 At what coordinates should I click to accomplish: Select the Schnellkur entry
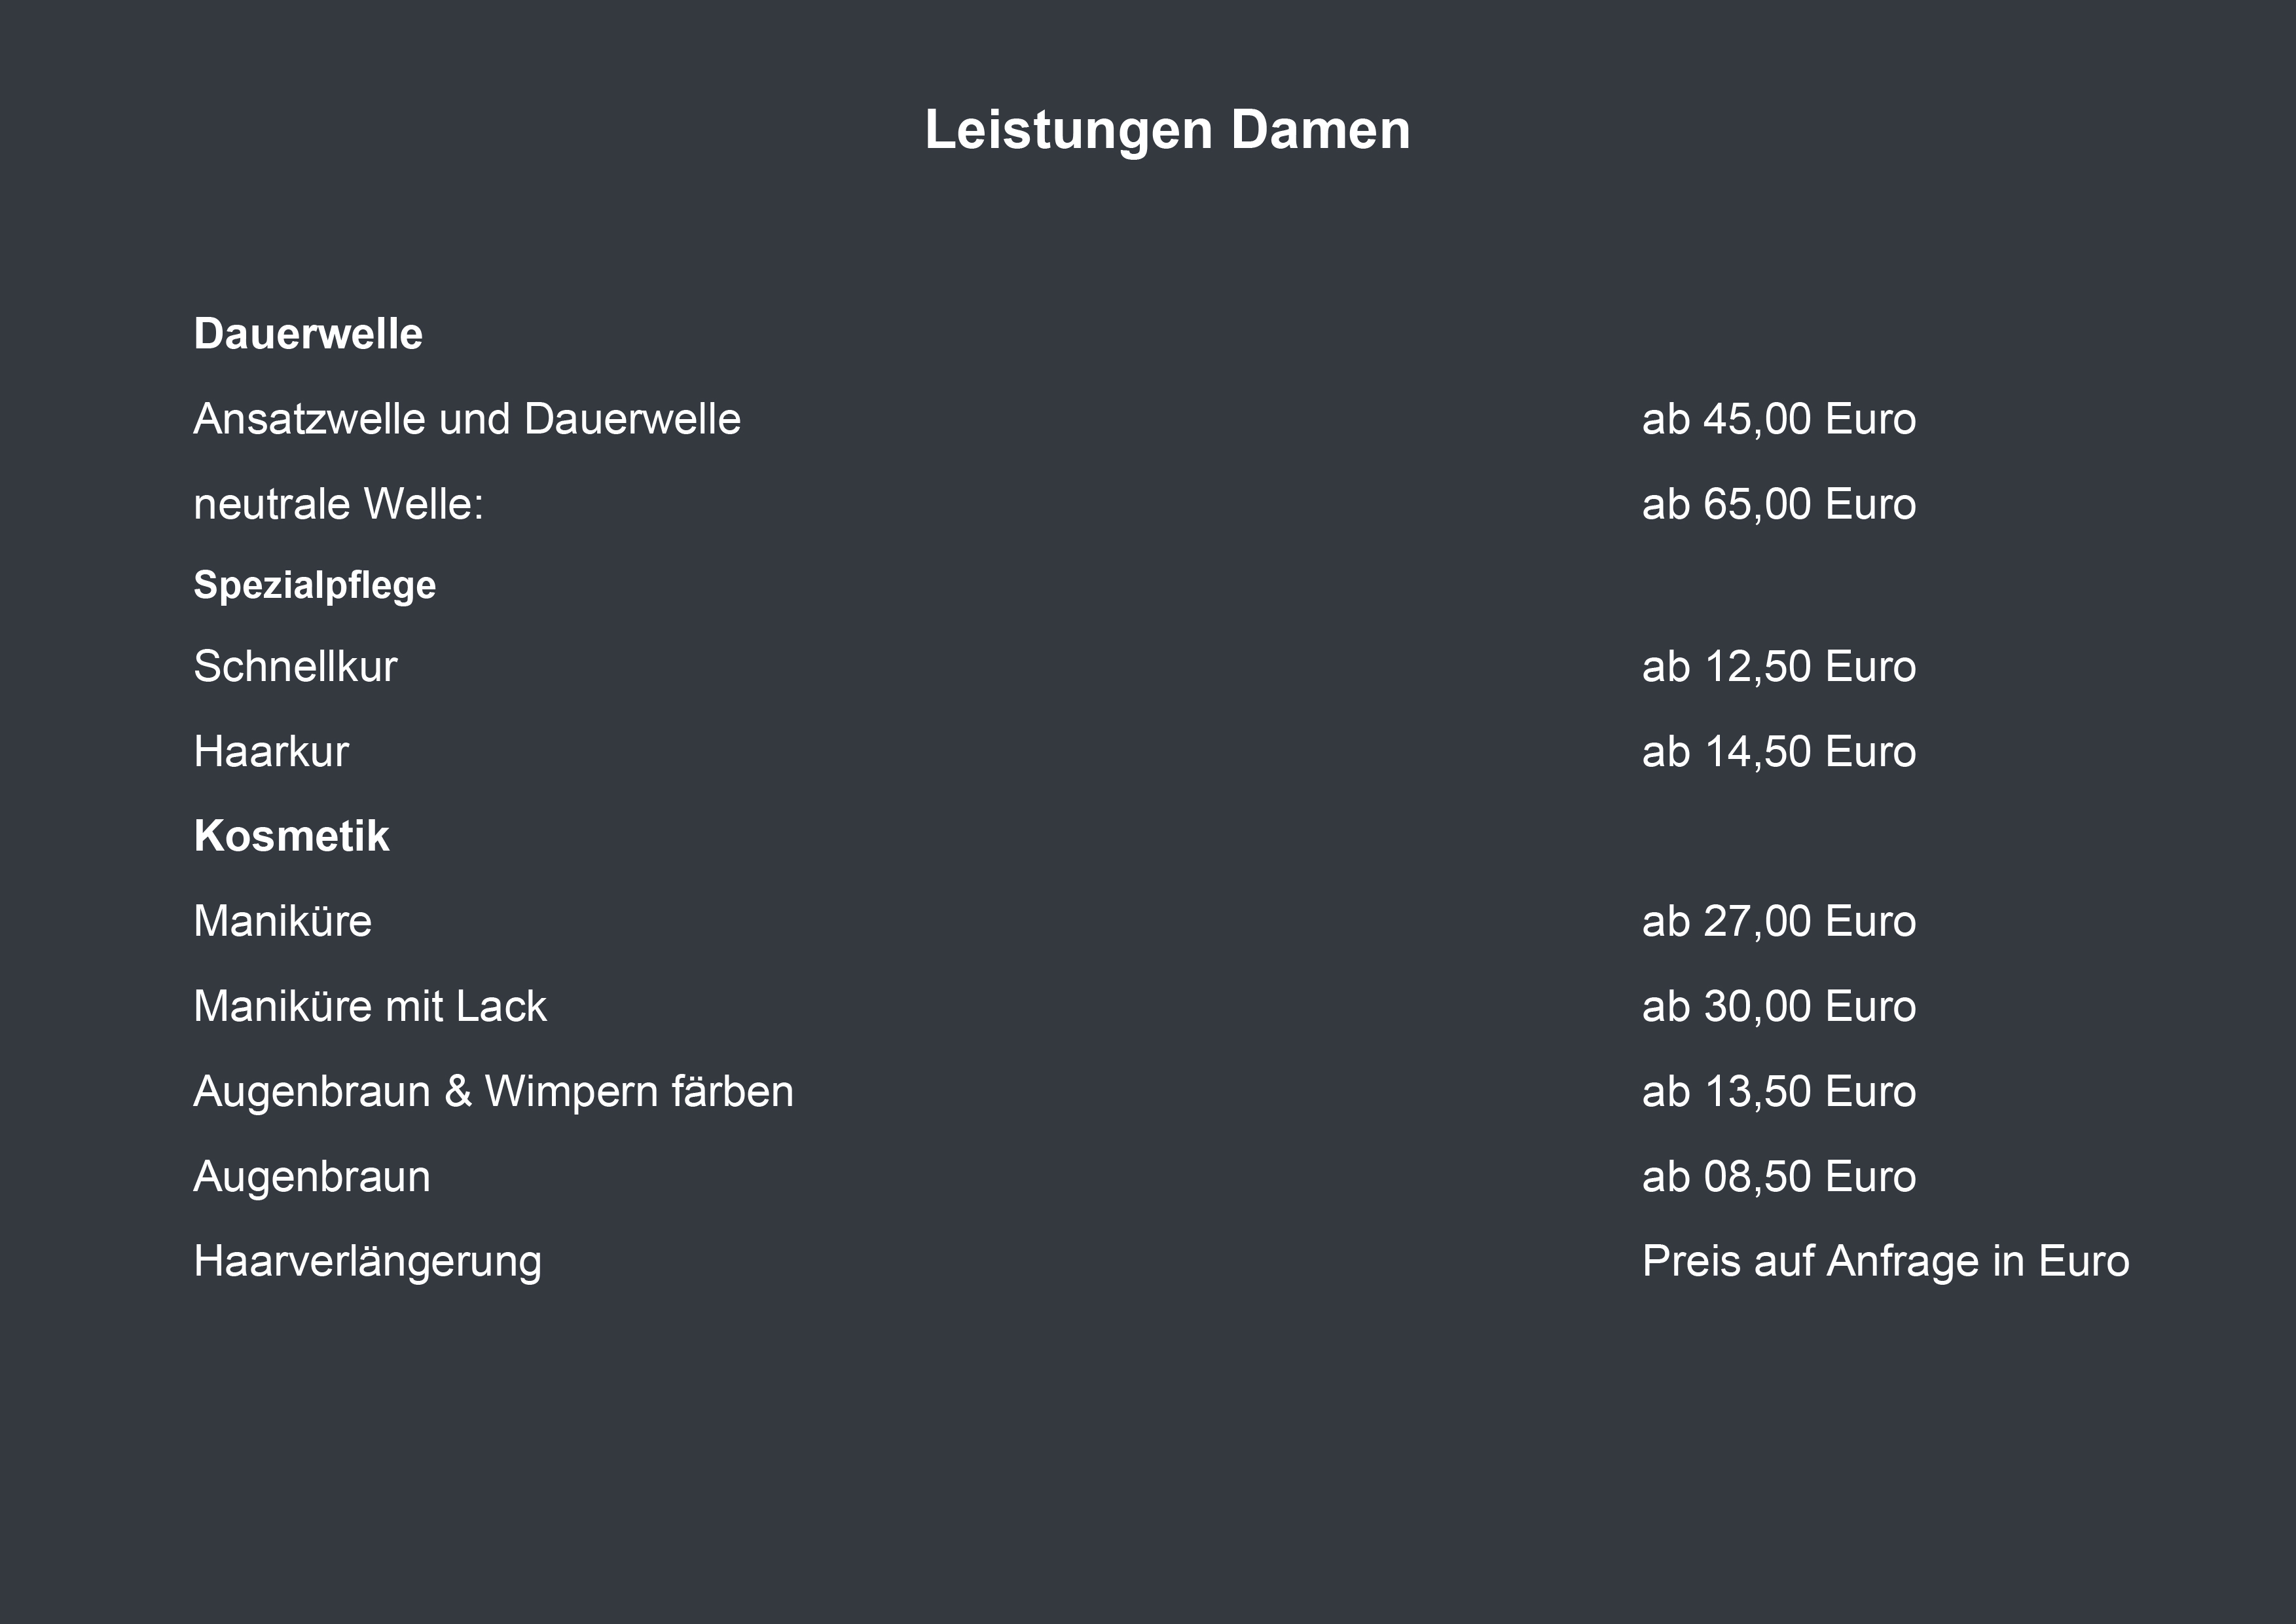295,666
